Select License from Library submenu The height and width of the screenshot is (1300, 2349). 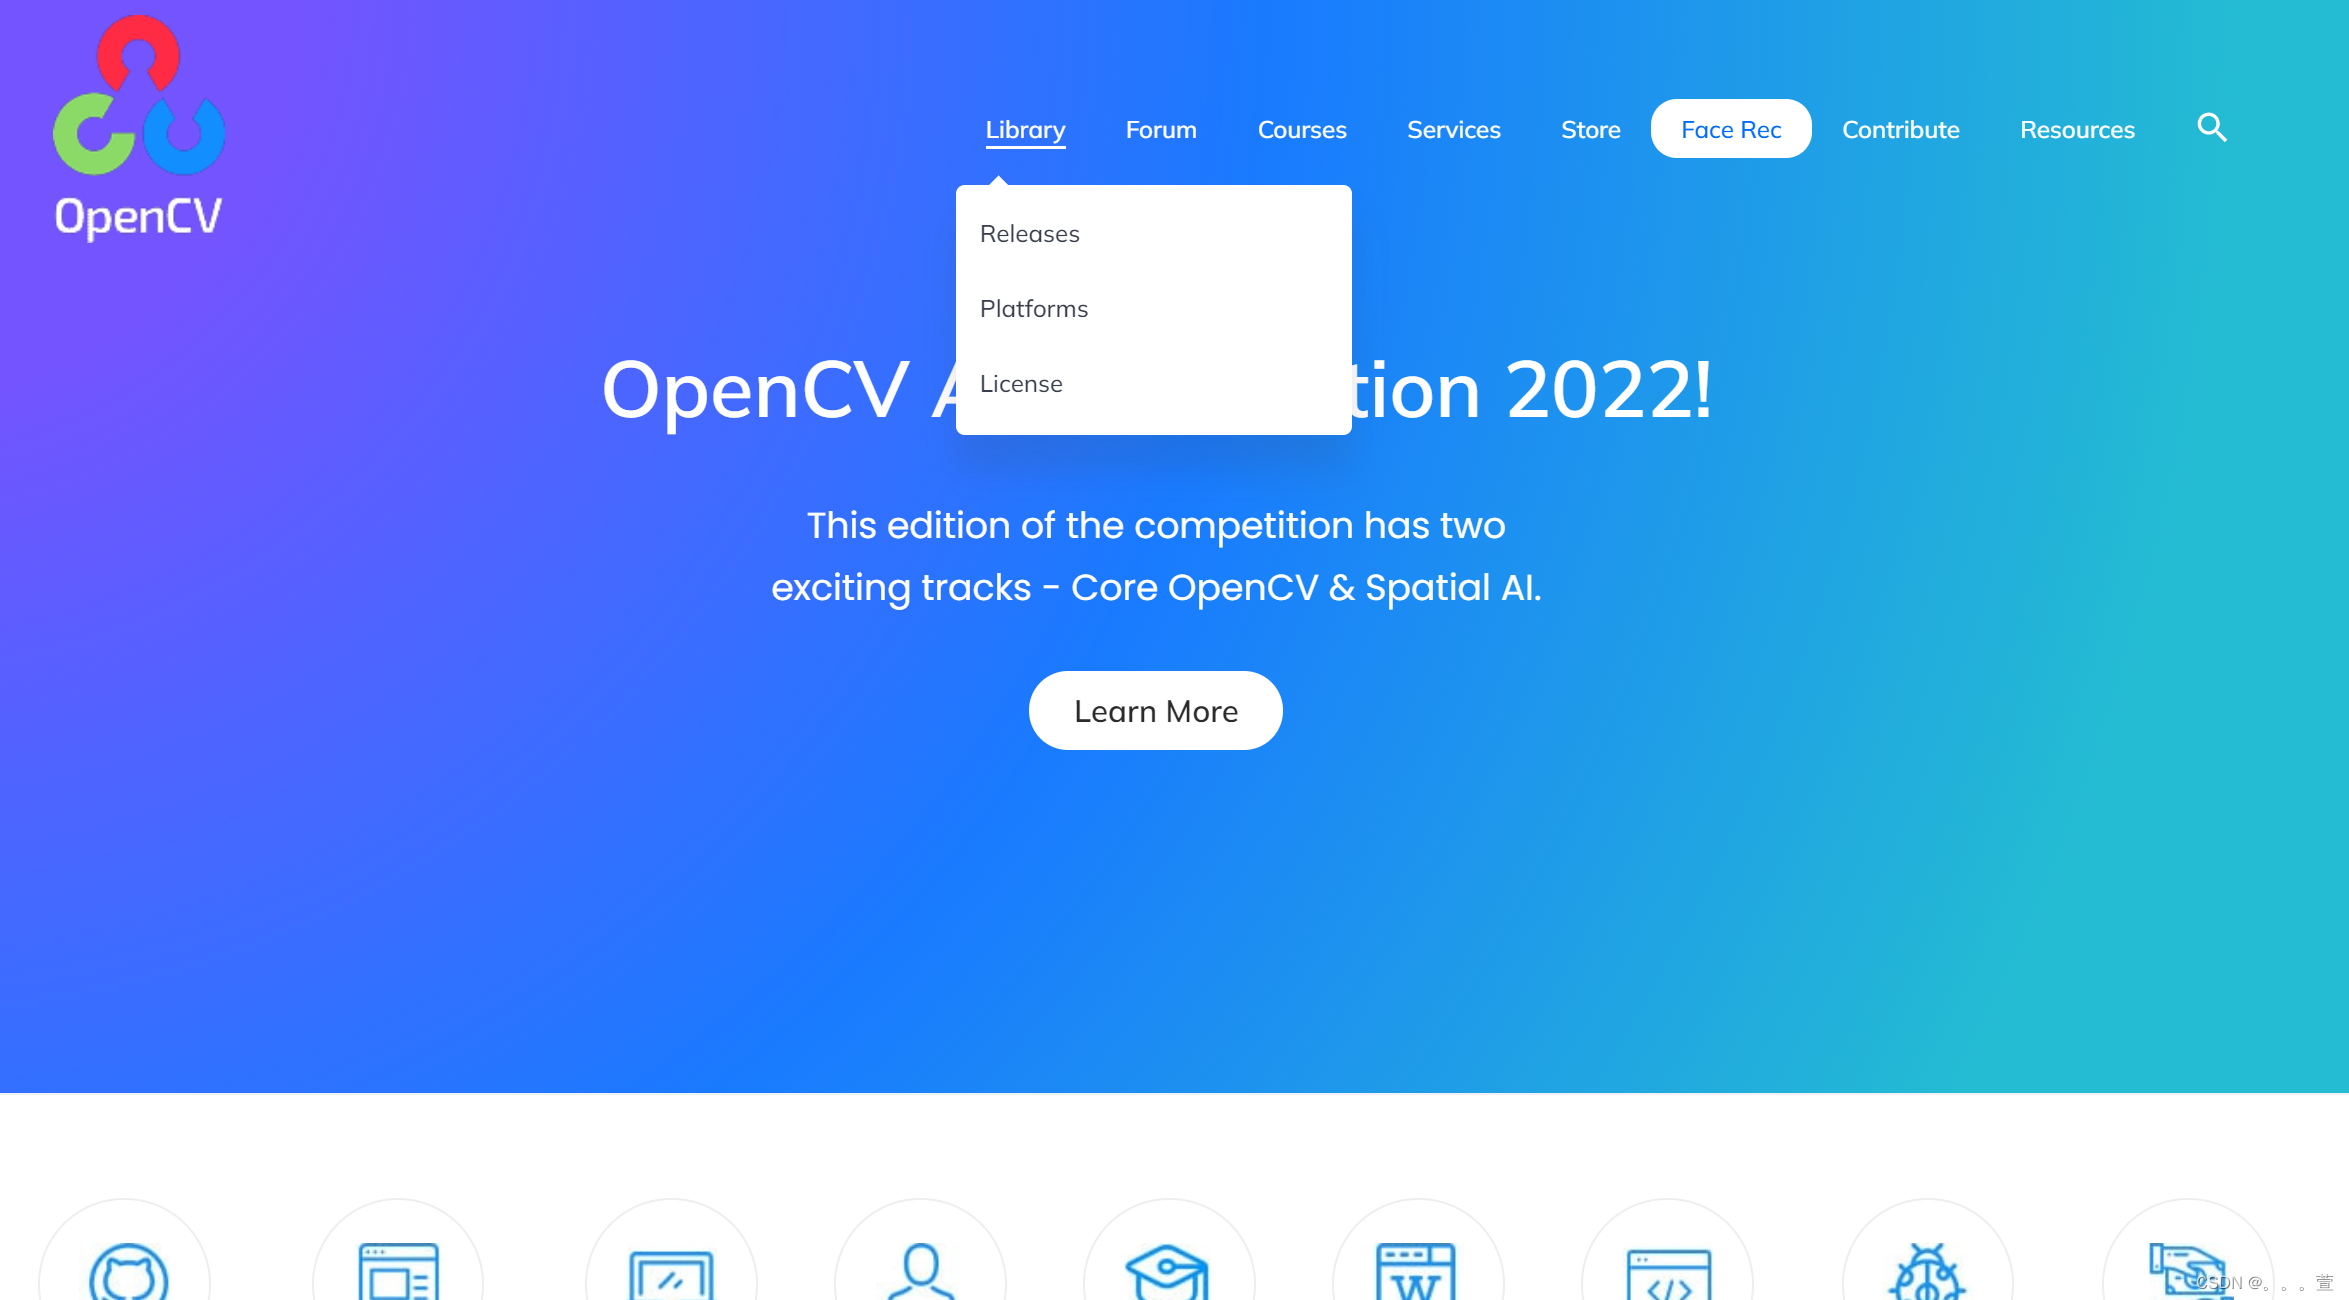(x=1021, y=383)
